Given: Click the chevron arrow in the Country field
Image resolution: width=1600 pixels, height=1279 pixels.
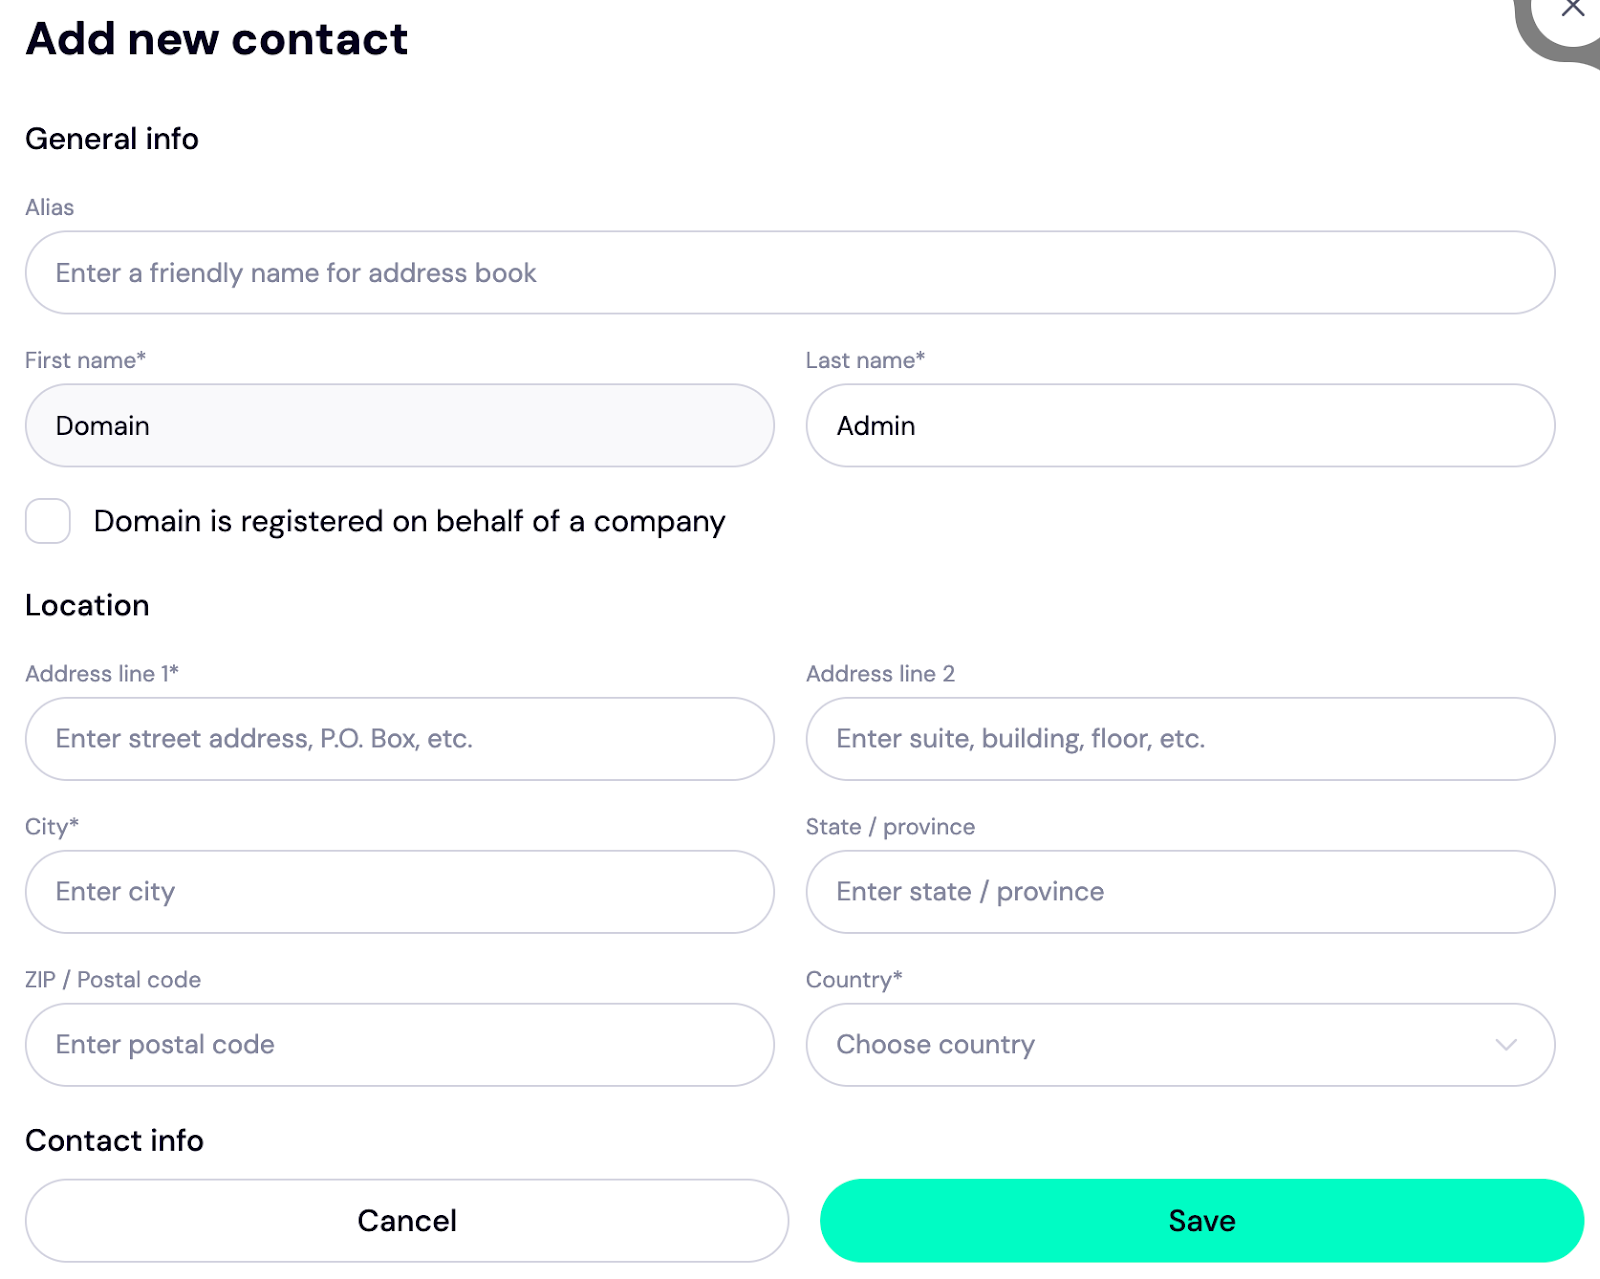Looking at the screenshot, I should [1506, 1045].
